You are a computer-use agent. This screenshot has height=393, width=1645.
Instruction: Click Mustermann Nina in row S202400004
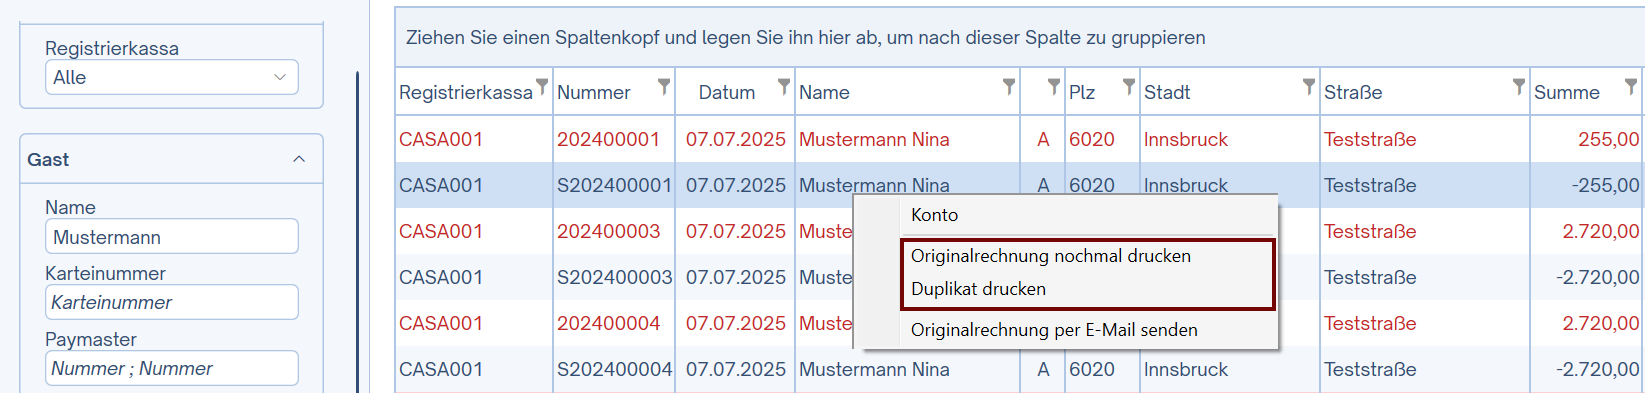click(x=874, y=369)
